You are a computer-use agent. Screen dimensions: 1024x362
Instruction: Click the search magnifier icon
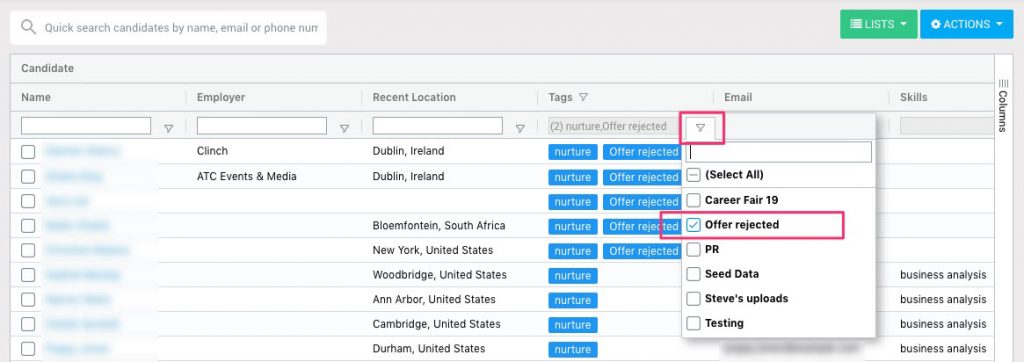(x=28, y=27)
